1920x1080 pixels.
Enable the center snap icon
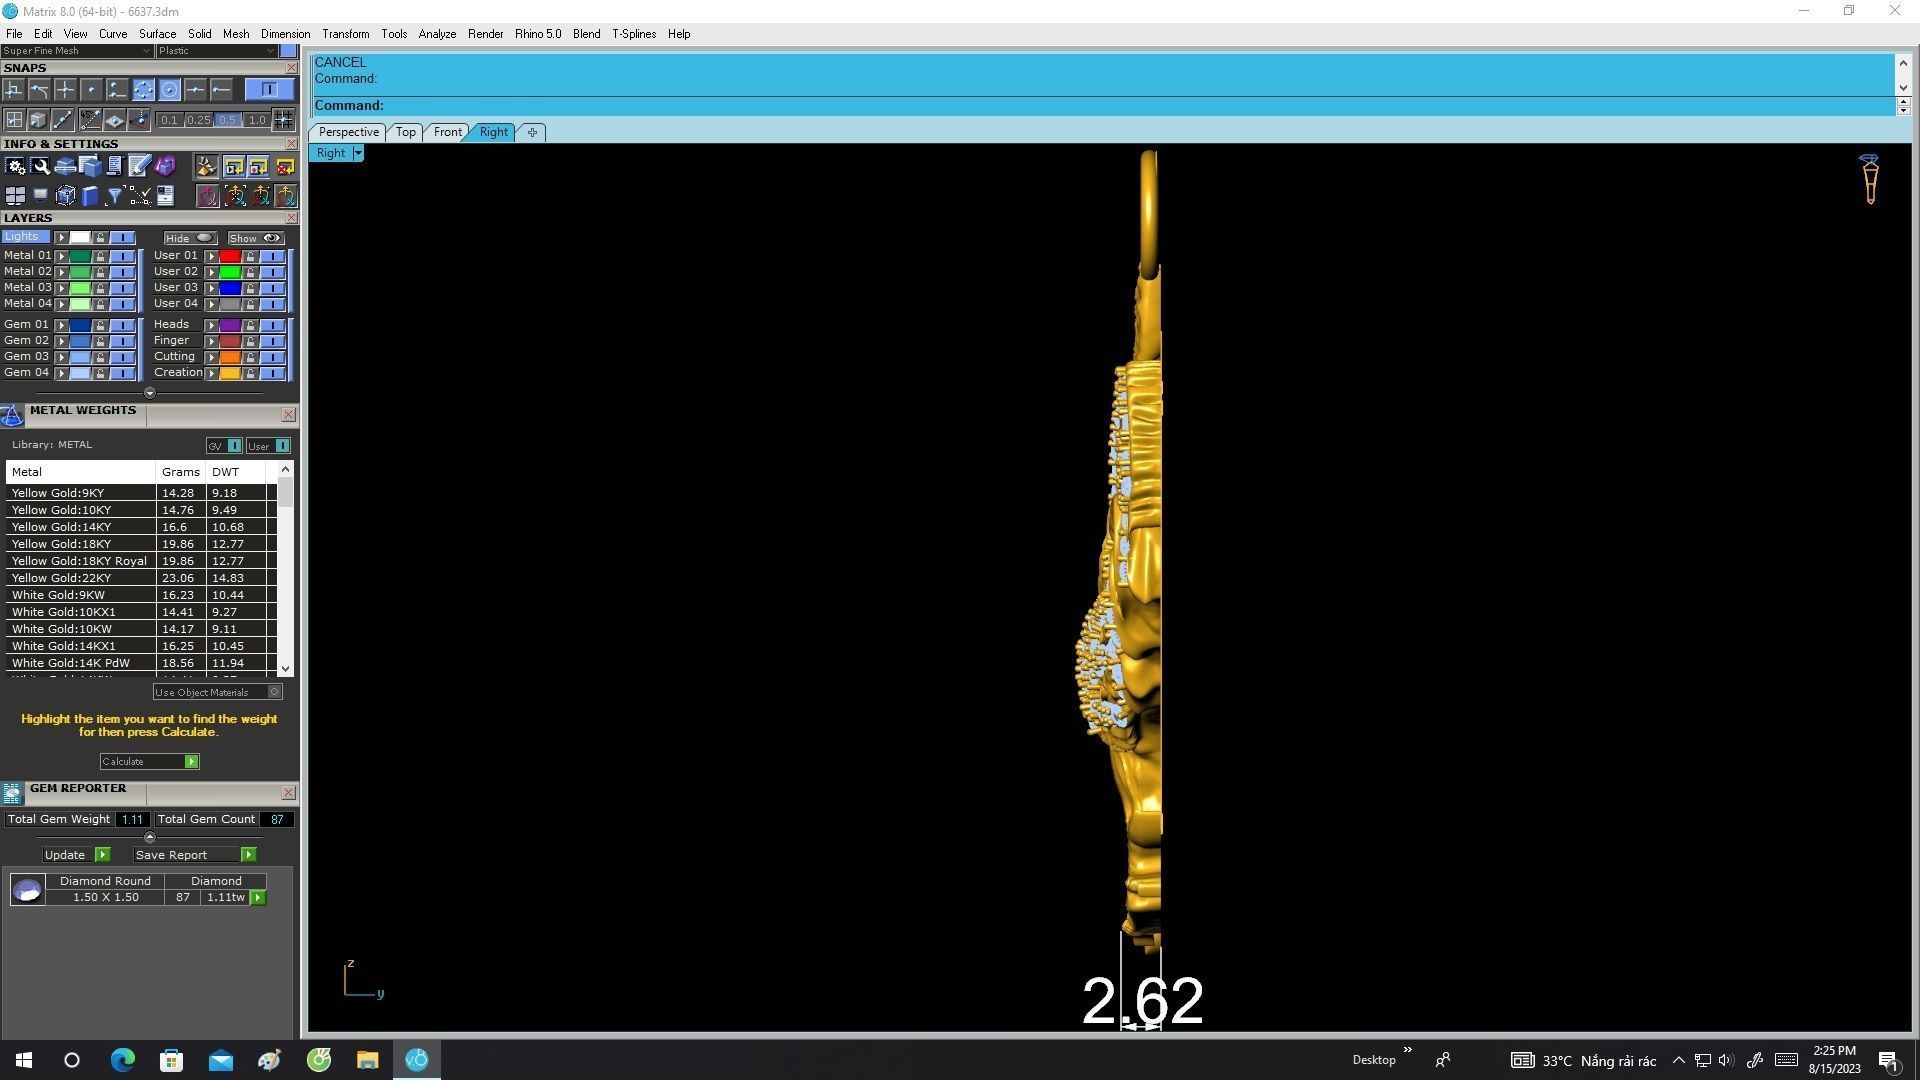click(169, 90)
